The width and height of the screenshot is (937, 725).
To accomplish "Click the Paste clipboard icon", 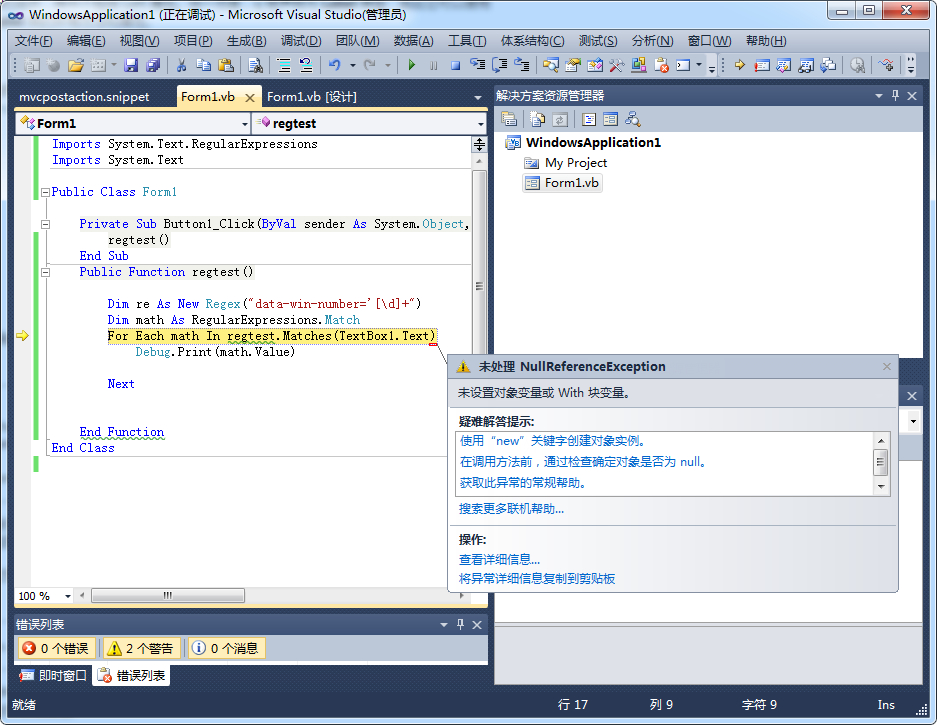I will coord(226,66).
